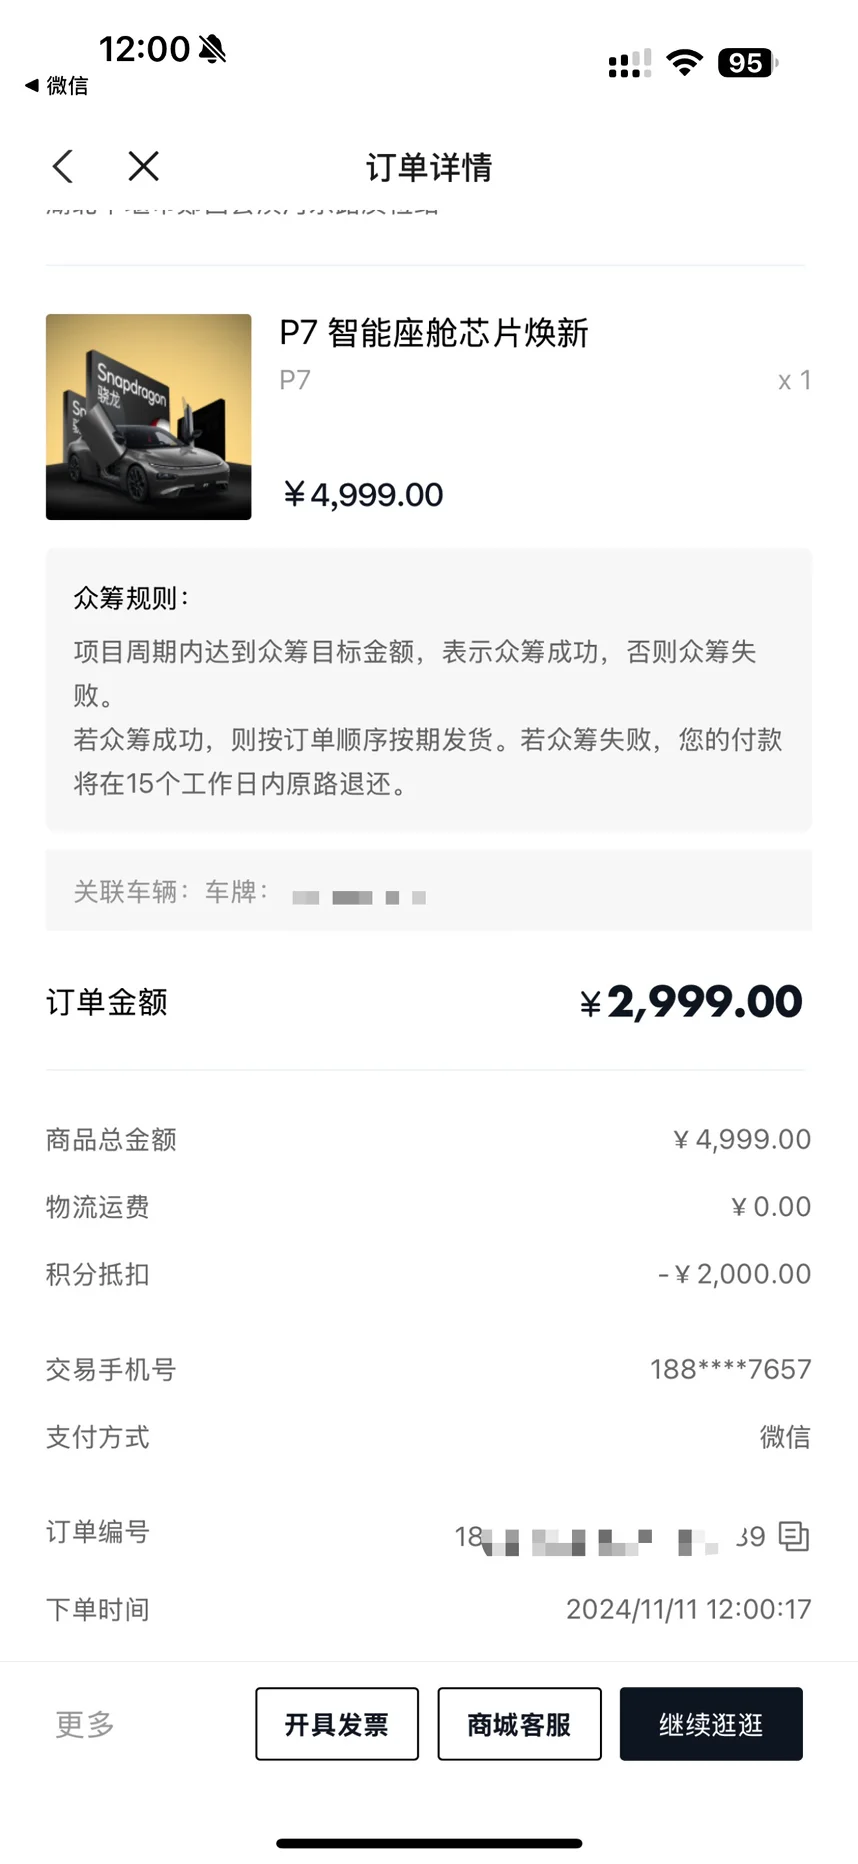The width and height of the screenshot is (858, 1864).
Task: Tap 继续逛逛 to continue shopping
Action: (711, 1724)
